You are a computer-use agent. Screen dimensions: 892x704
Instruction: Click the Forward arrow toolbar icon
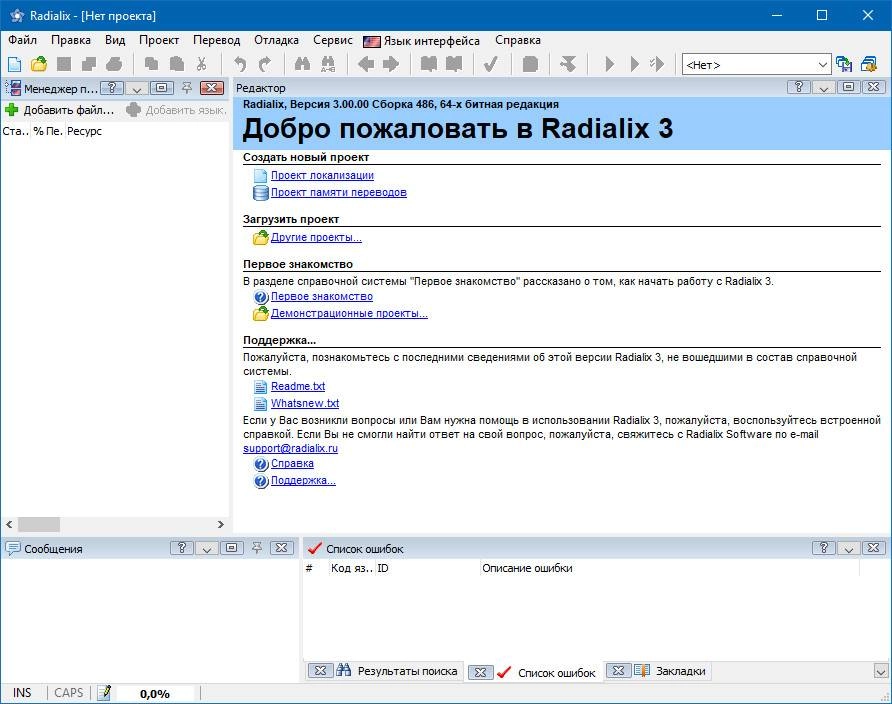click(391, 64)
